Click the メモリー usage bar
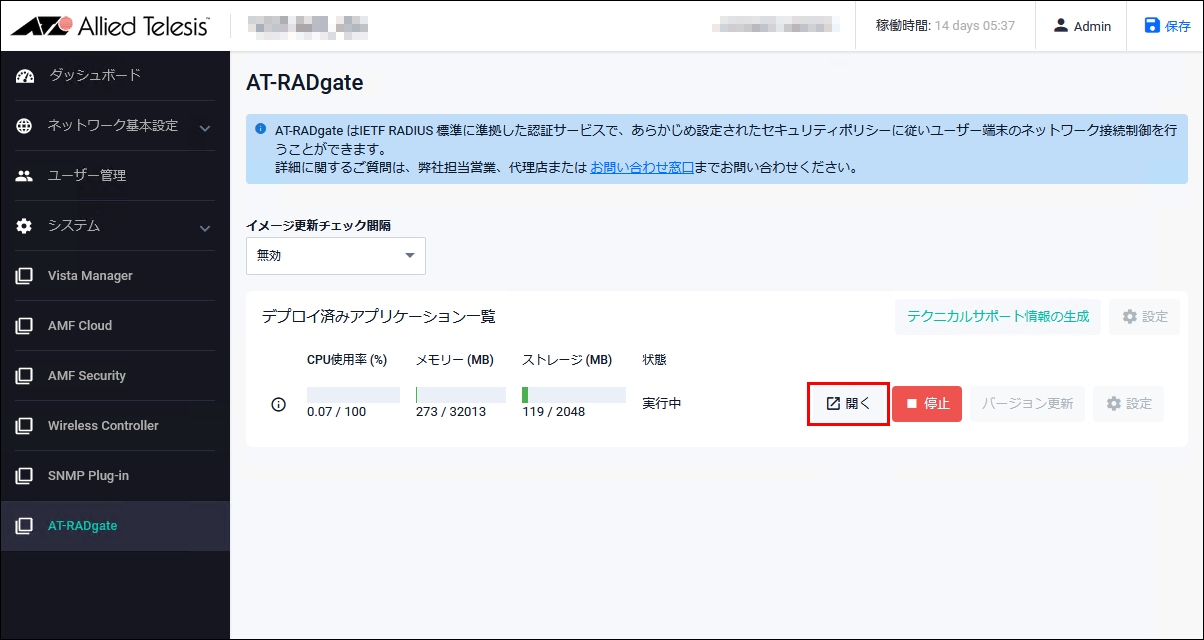1204x640 pixels. tap(460, 395)
